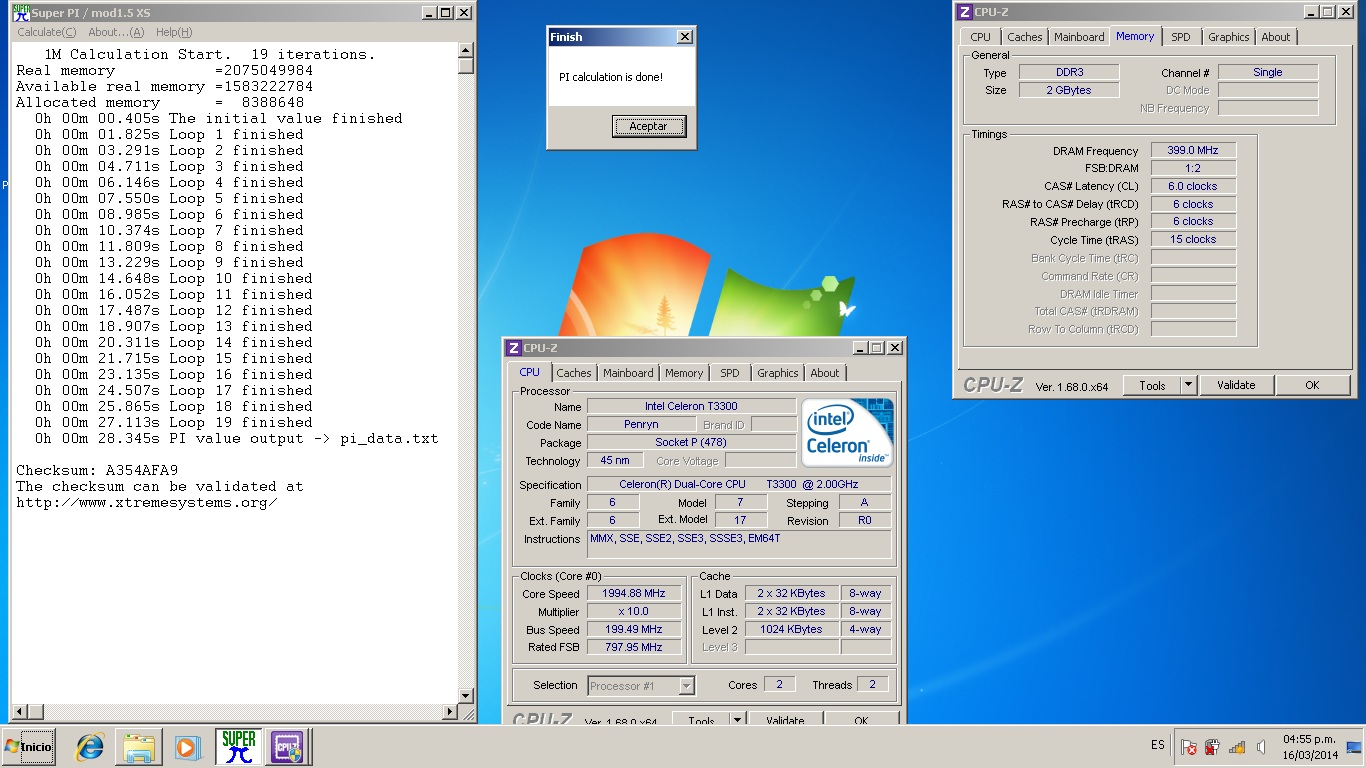This screenshot has height=768, width=1366.
Task: Switch to Graphics tab in the front CPU-Z window
Action: (x=778, y=373)
